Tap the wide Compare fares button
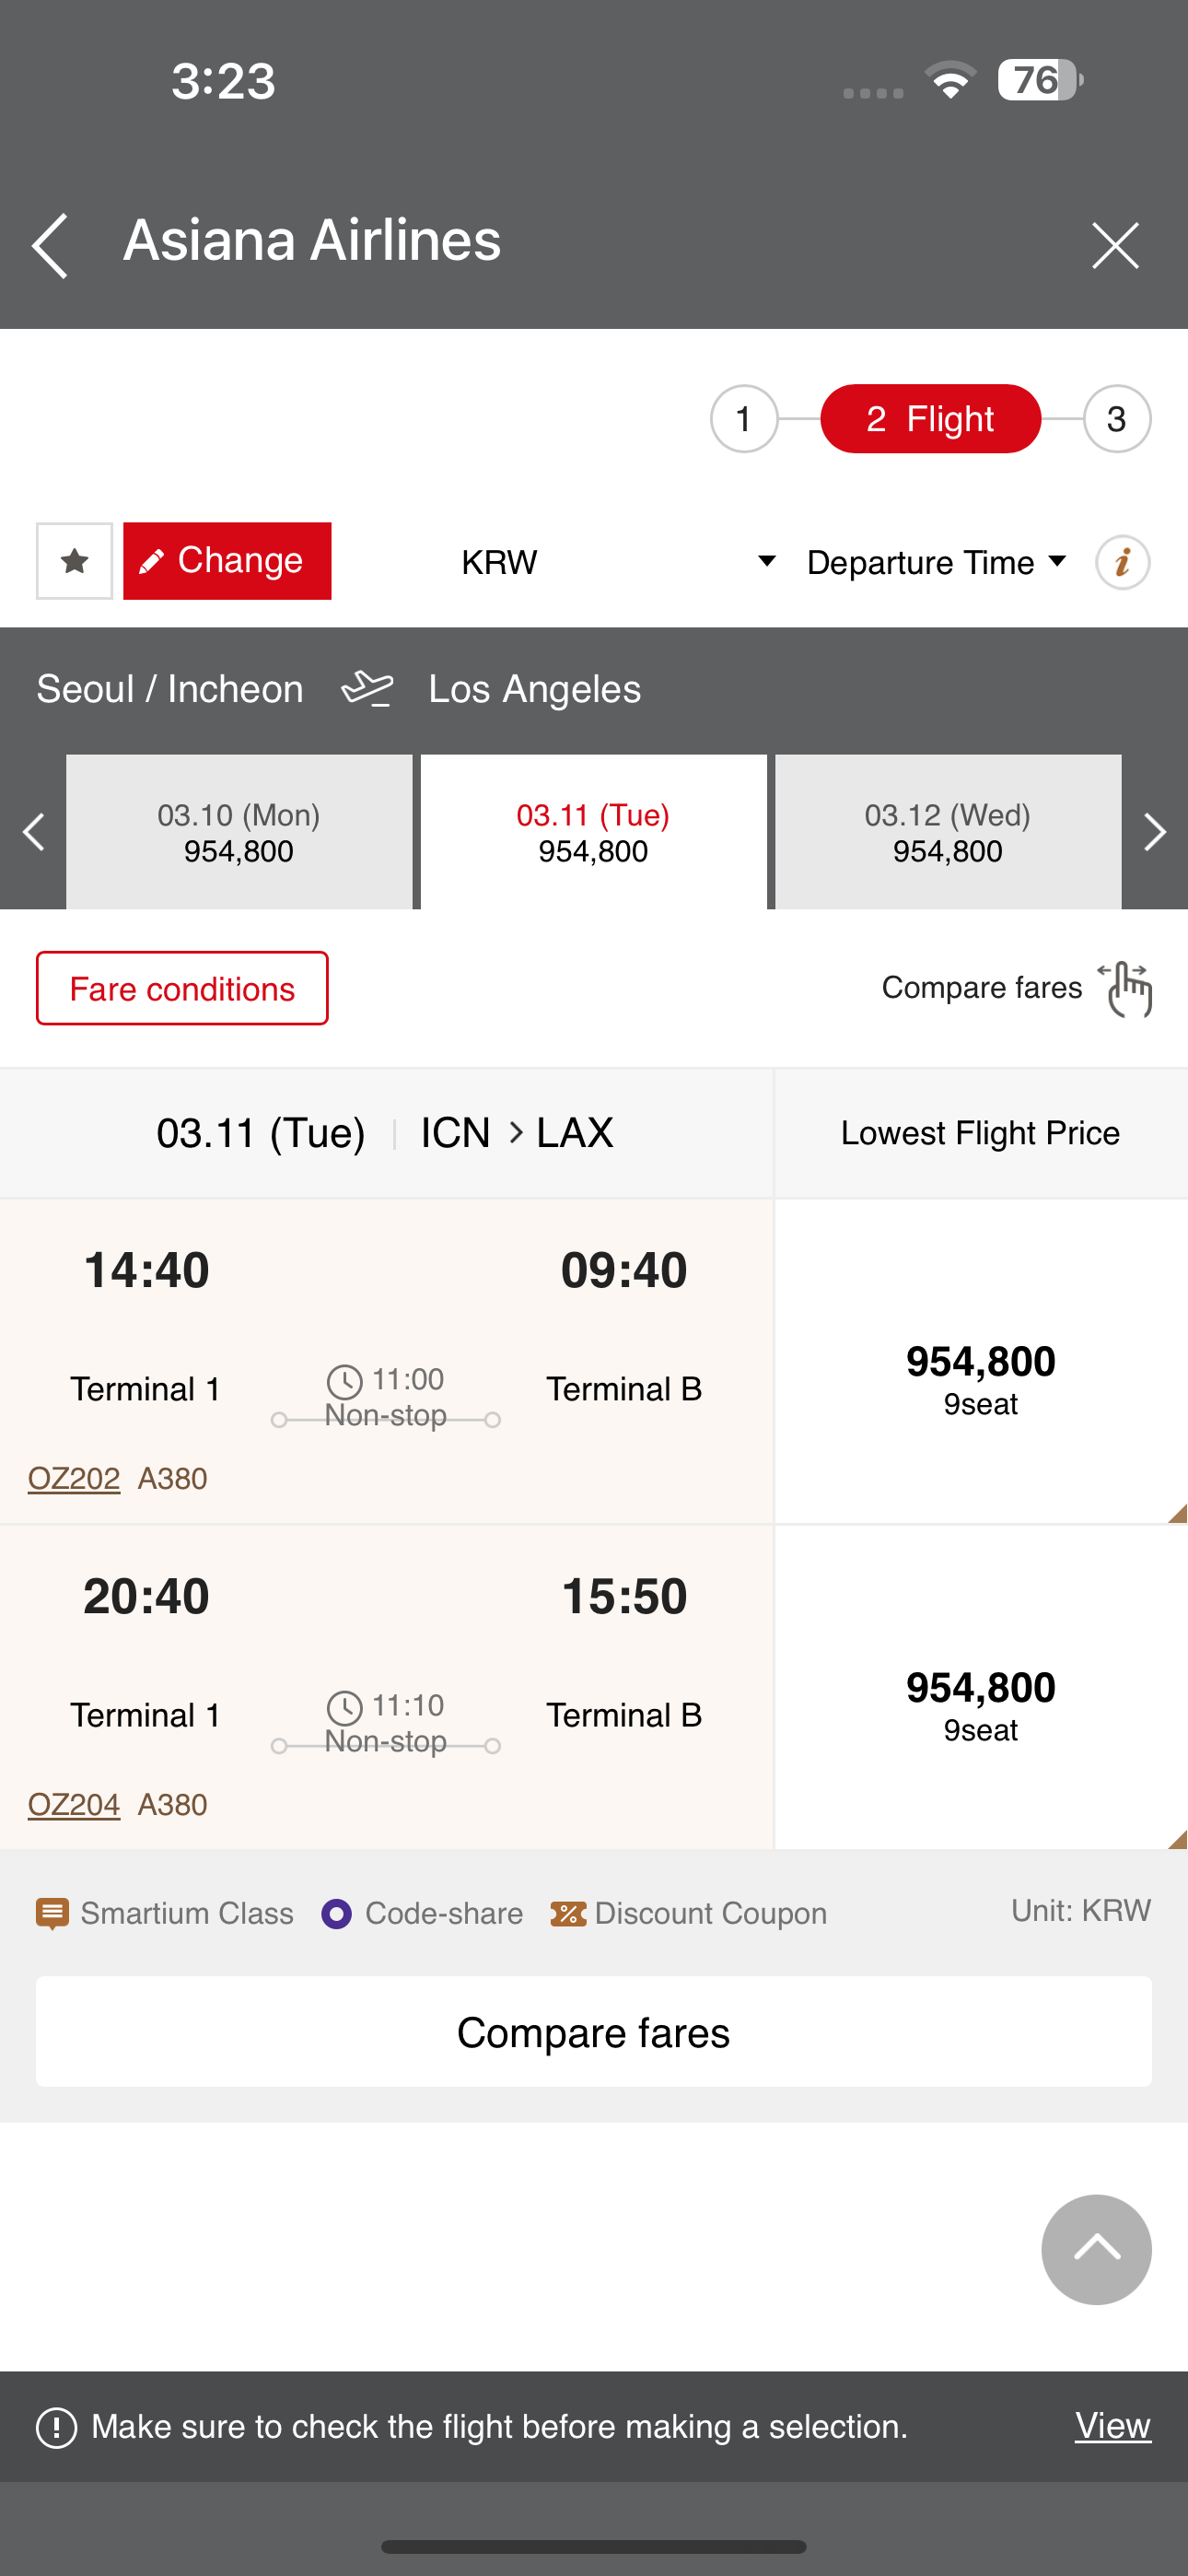Viewport: 1188px width, 2576px height. point(594,2032)
